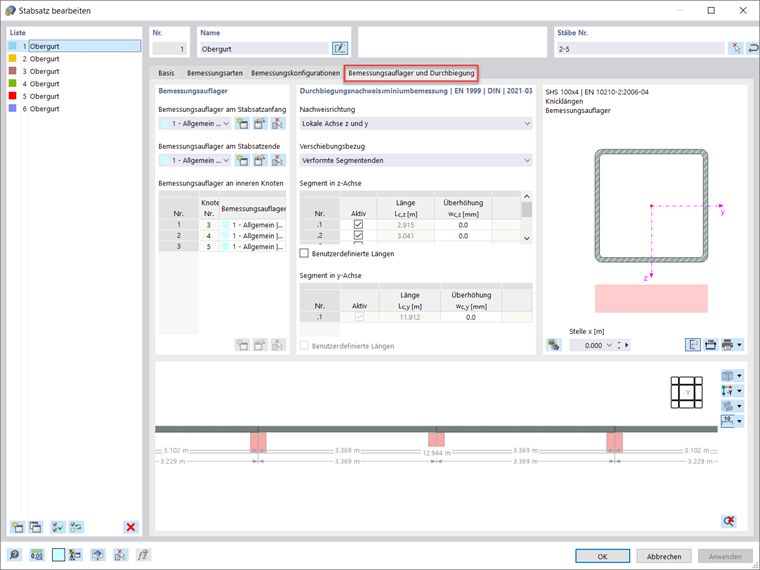Toggle axes display icon under section preview
This screenshot has width=760, height=570.
(x=693, y=345)
